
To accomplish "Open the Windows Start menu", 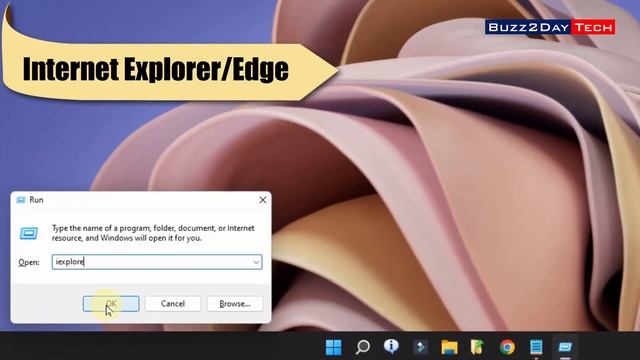I will point(333,347).
